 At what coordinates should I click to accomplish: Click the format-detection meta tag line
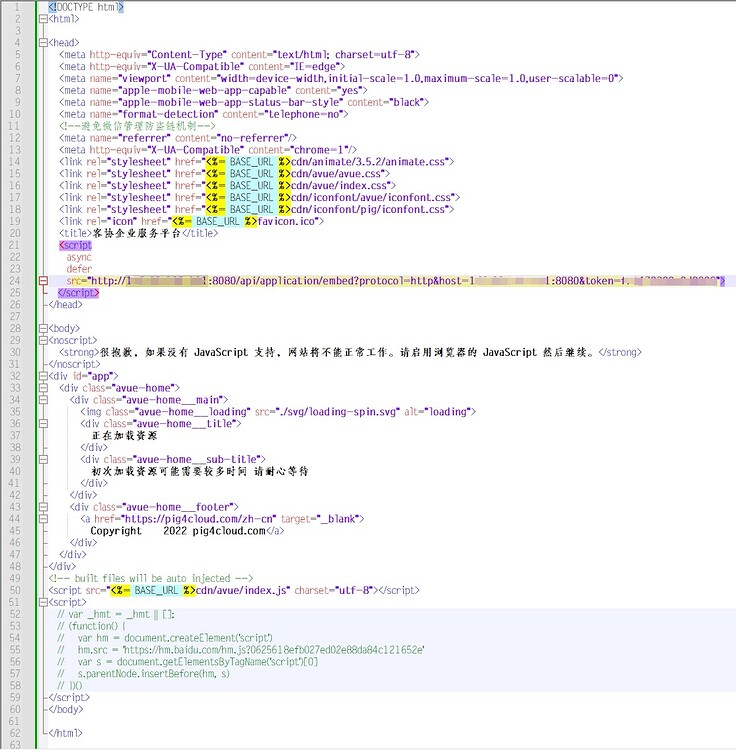coord(204,114)
